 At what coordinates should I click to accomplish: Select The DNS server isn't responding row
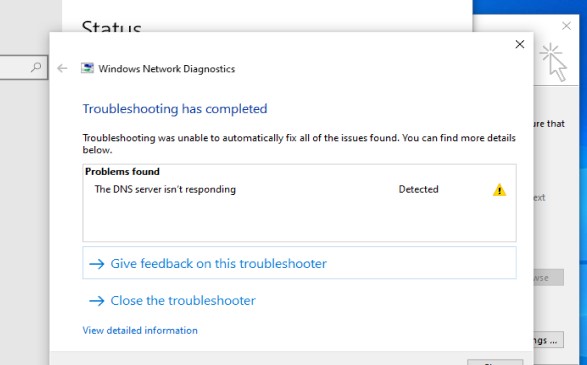click(299, 189)
